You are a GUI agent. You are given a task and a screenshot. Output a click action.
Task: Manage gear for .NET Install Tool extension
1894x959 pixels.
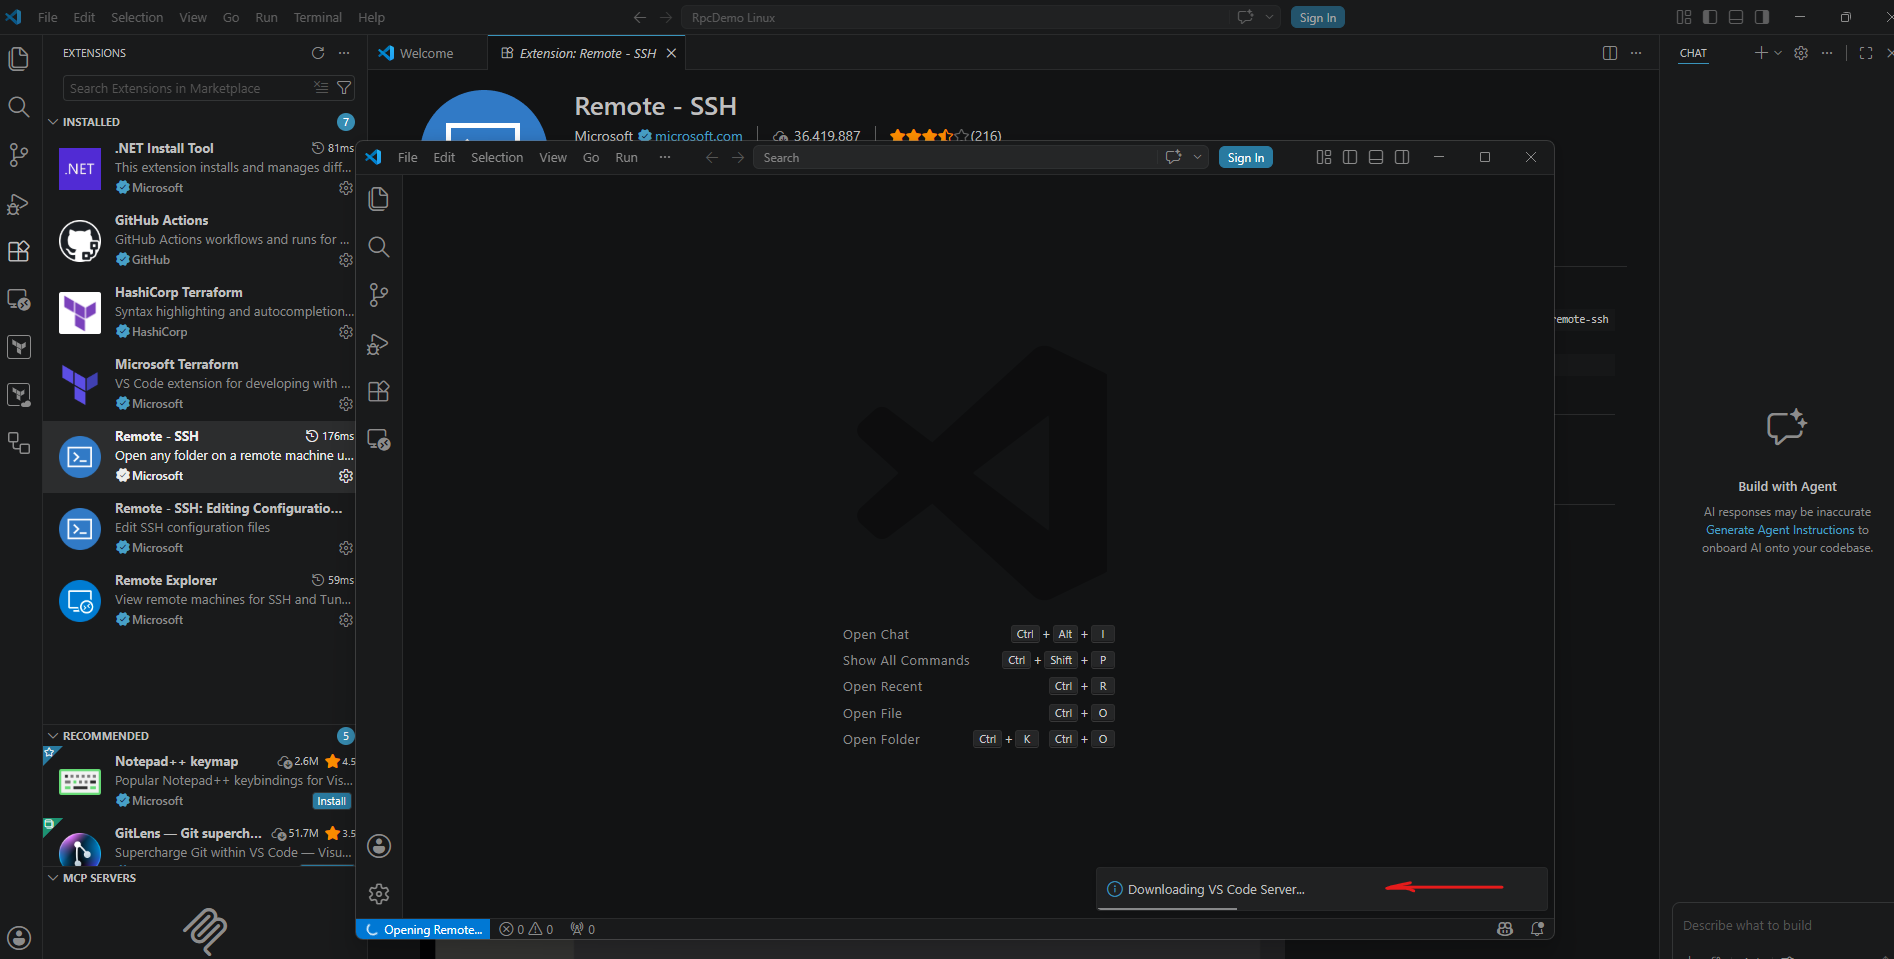tap(346, 188)
